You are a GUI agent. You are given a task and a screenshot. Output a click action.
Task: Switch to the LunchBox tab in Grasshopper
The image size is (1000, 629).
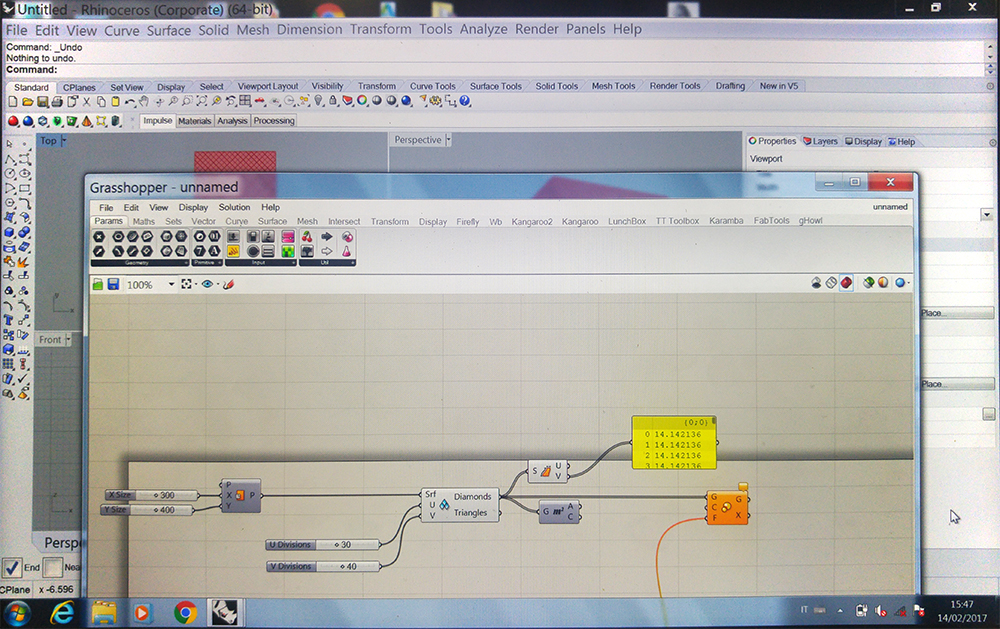pyautogui.click(x=627, y=221)
